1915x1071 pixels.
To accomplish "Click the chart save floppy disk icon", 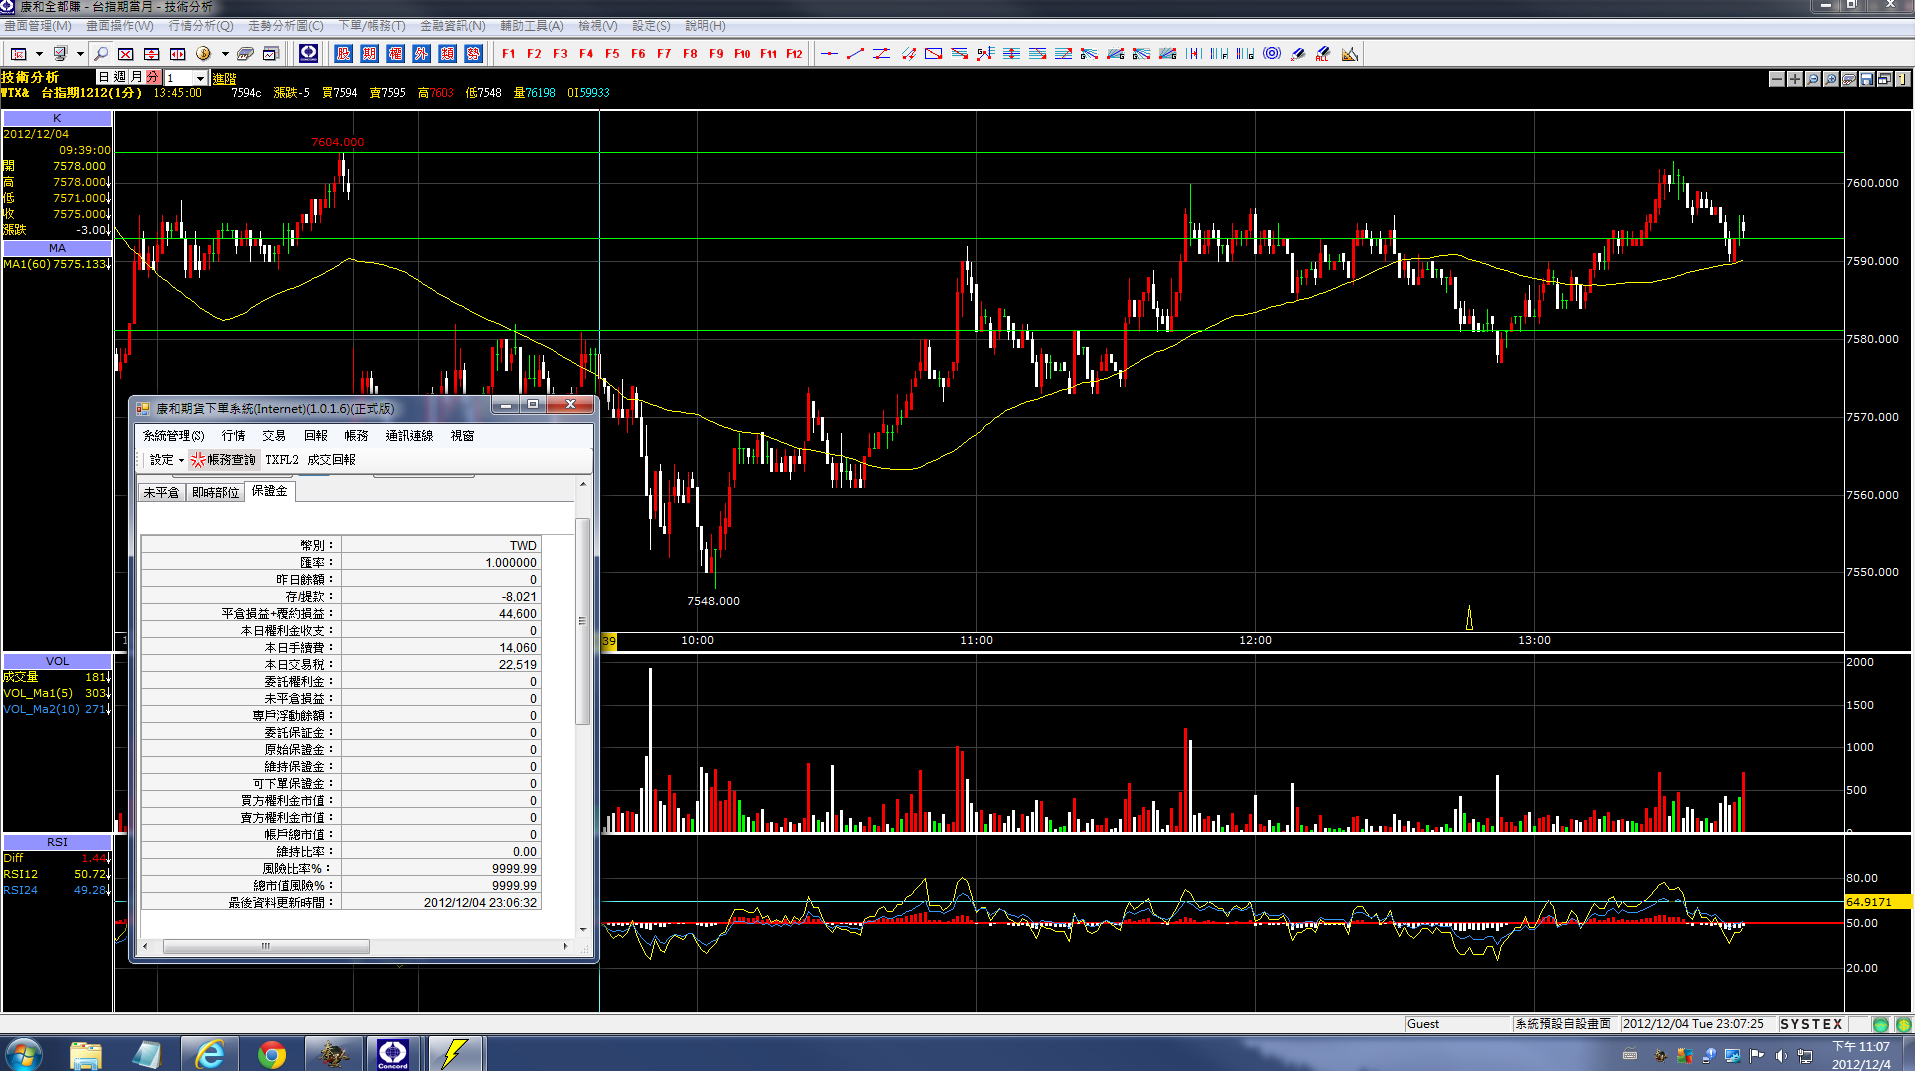I will pyautogui.click(x=1867, y=79).
